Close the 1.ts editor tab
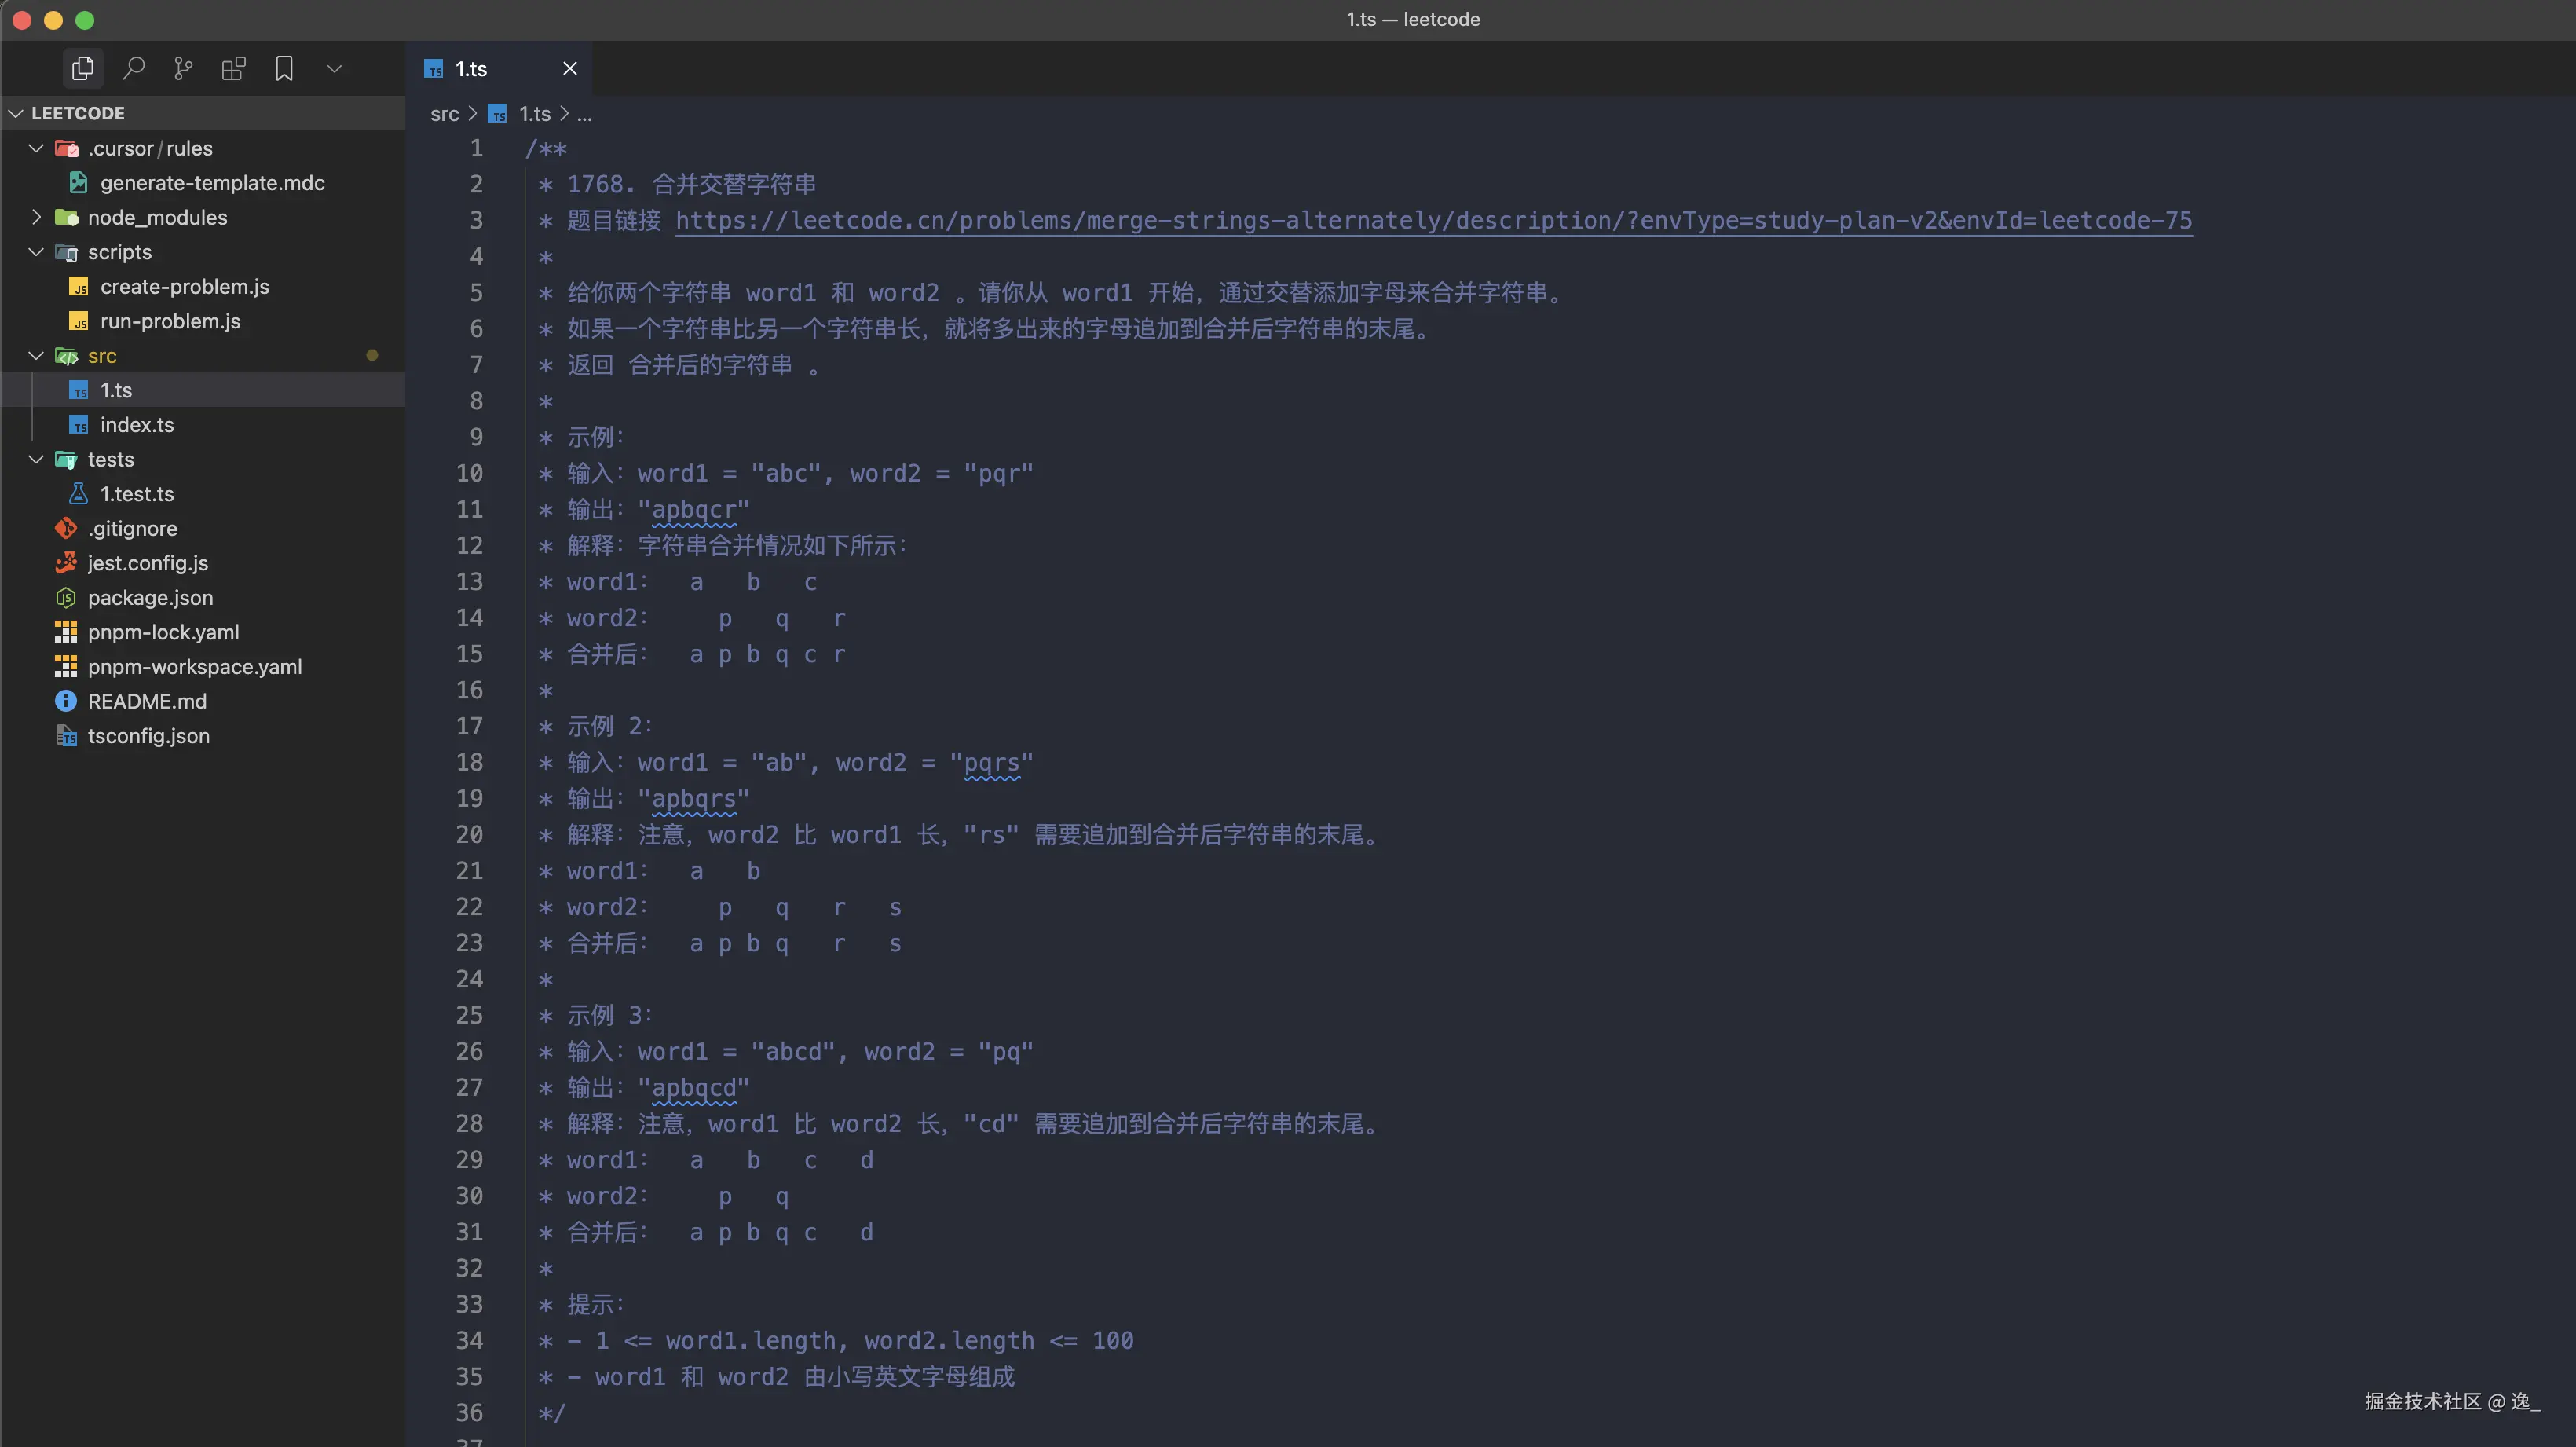The image size is (2576, 1447). [570, 68]
